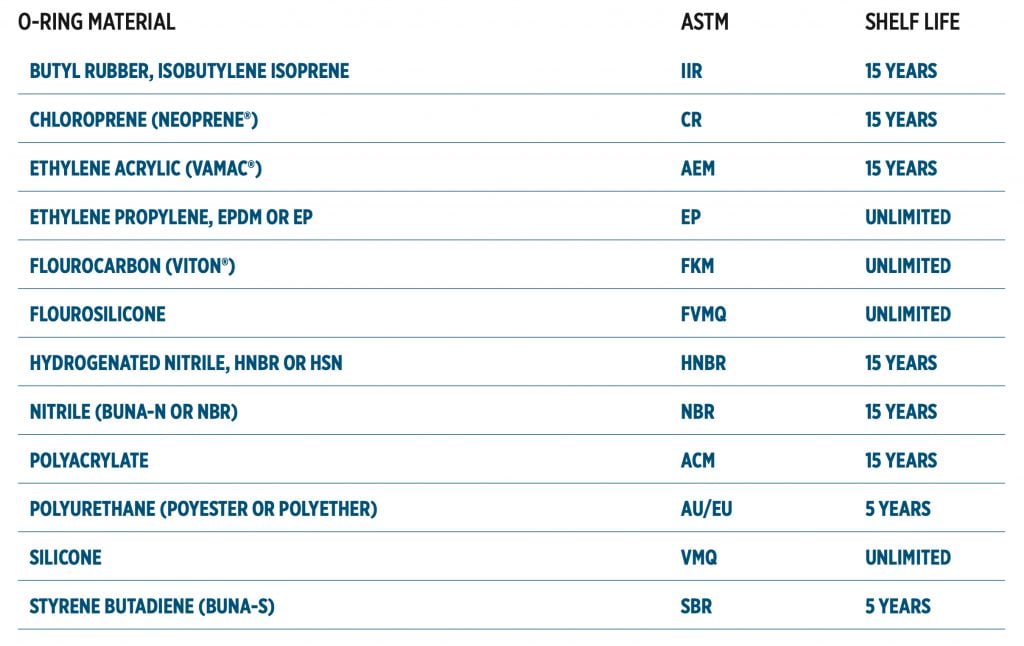The height and width of the screenshot is (646, 1024).
Task: Click the O-RING MATERIAL column header
Action: [97, 22]
